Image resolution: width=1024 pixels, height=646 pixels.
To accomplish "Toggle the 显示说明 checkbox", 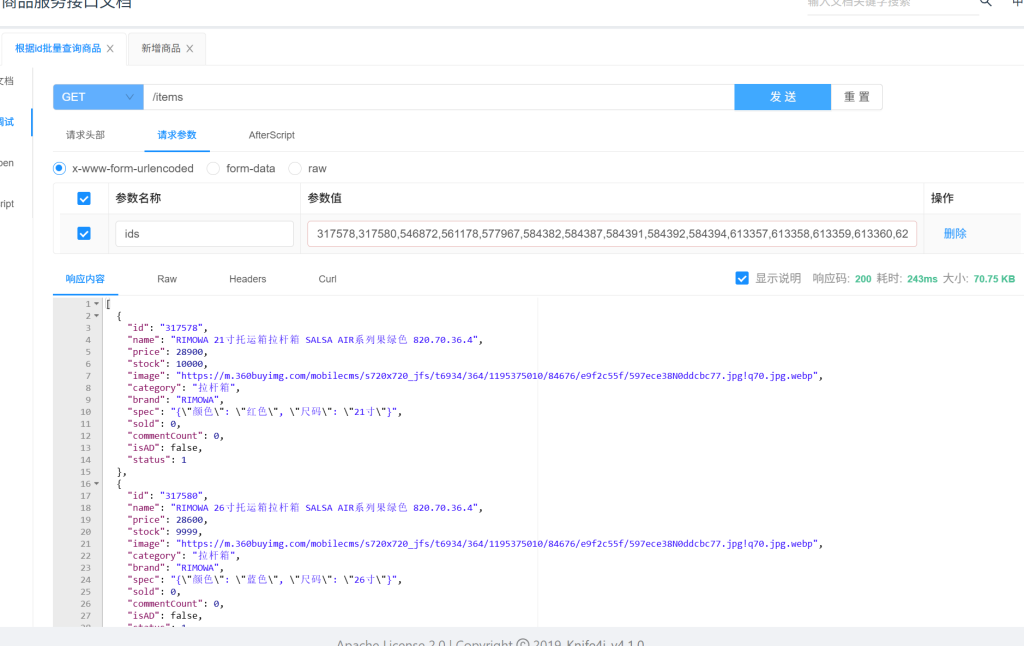I will (x=742, y=279).
